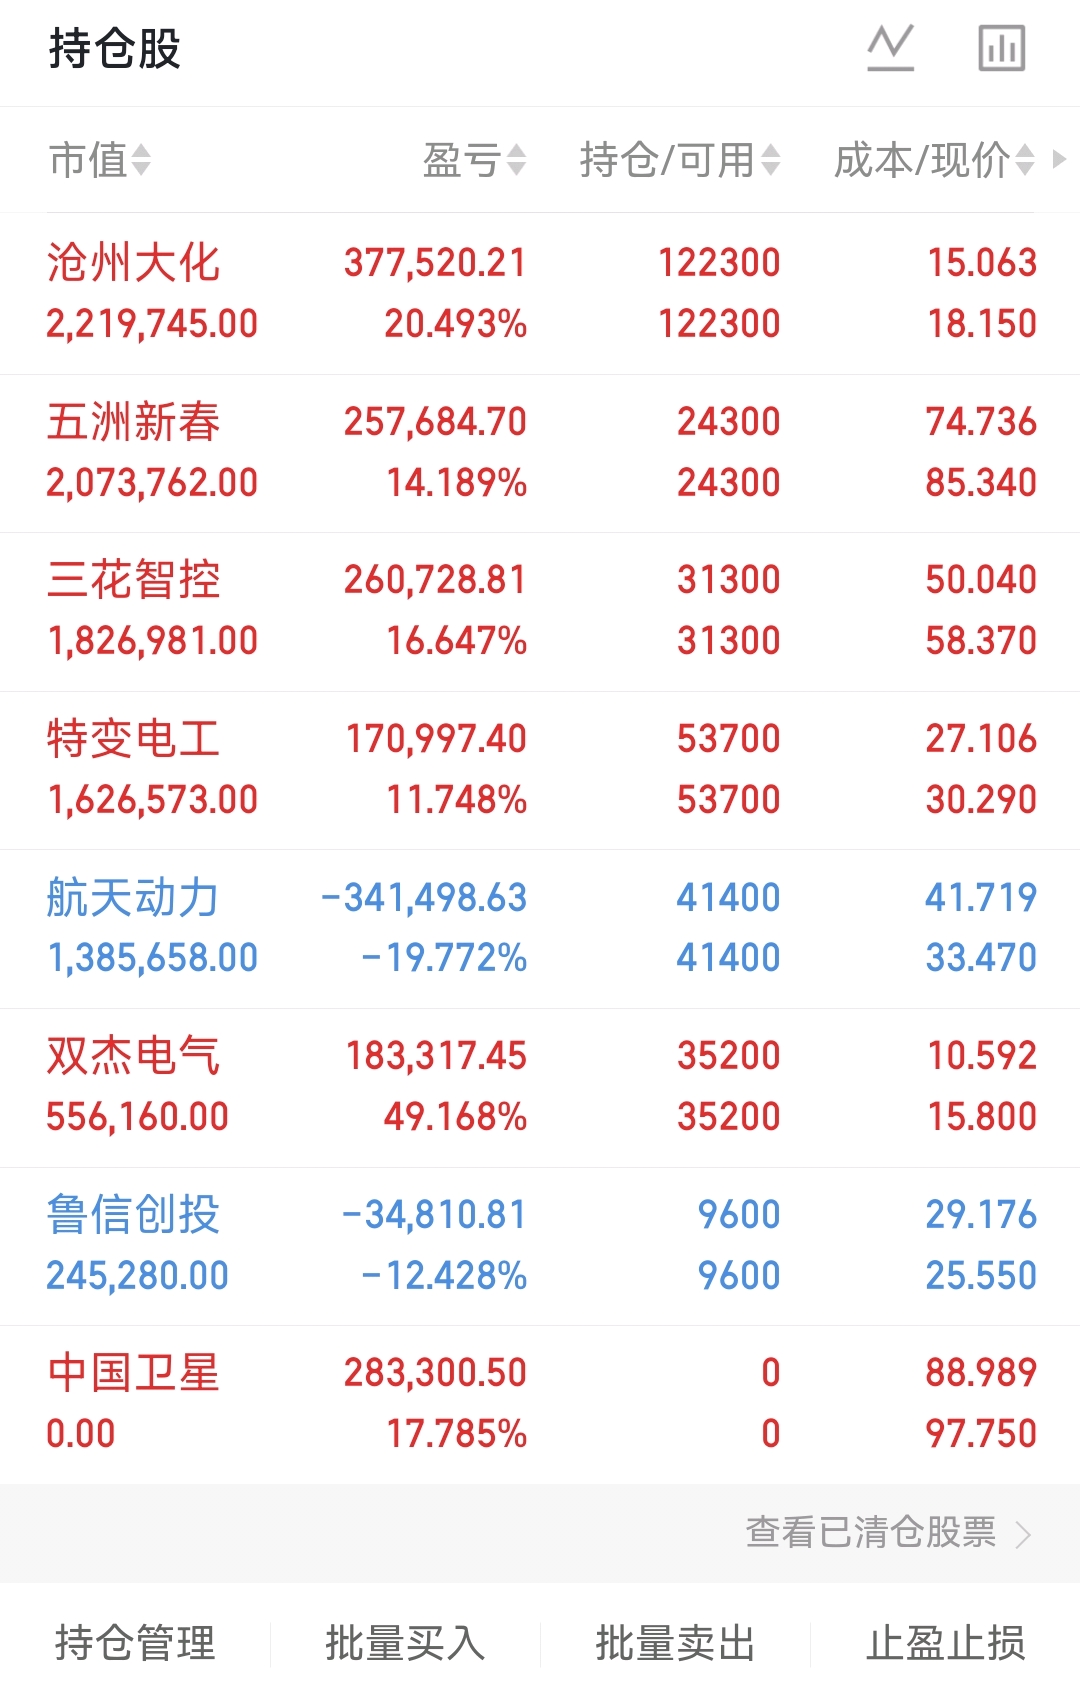Open 批量买入 tab
This screenshot has width=1080, height=1692.
point(405,1643)
